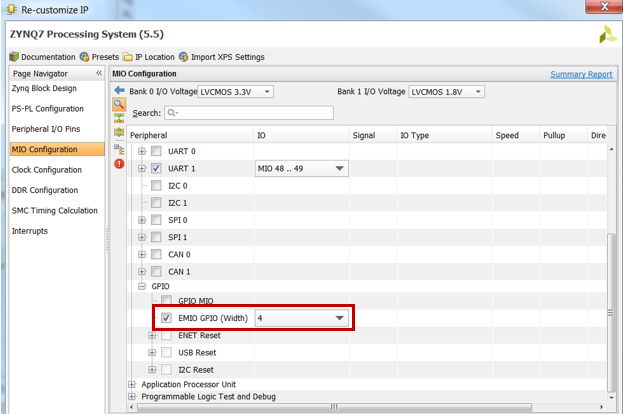This screenshot has height=415, width=625.
Task: Select Clock Configuration in Page Navigator
Action: pos(45,170)
